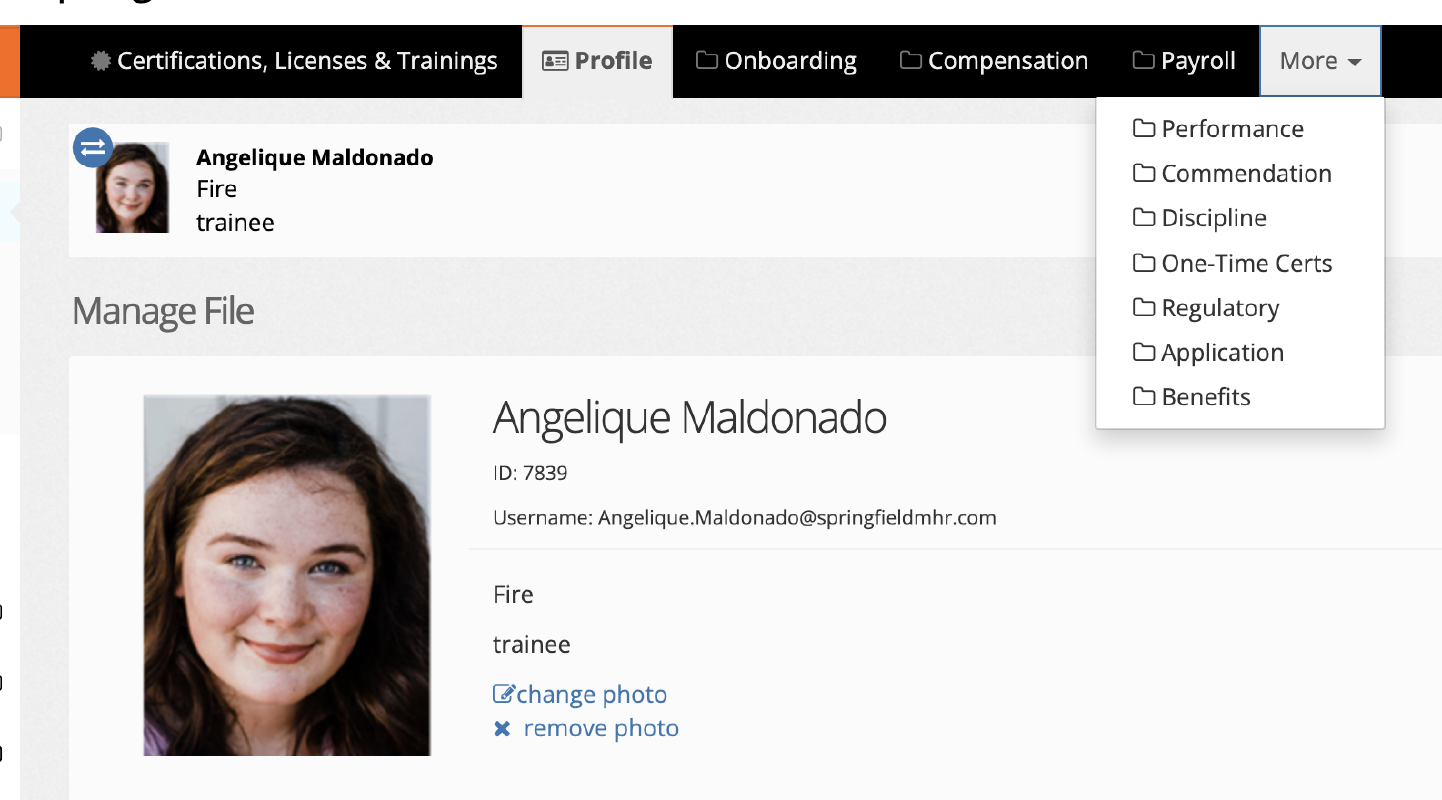Click the folder icon on the Compensation tab
The image size is (1442, 800).
tap(910, 60)
